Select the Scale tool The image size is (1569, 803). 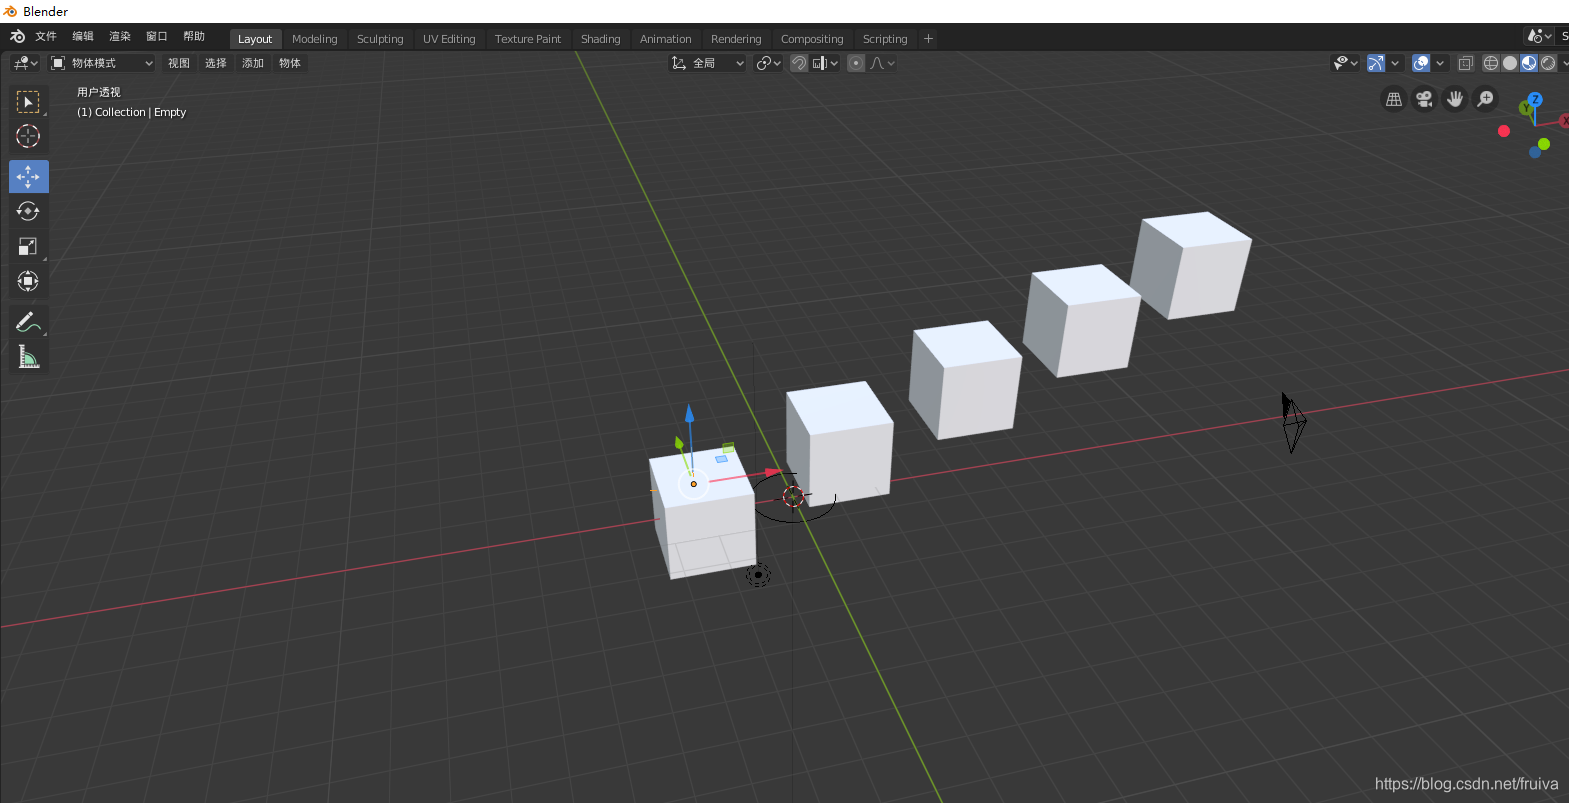click(28, 246)
